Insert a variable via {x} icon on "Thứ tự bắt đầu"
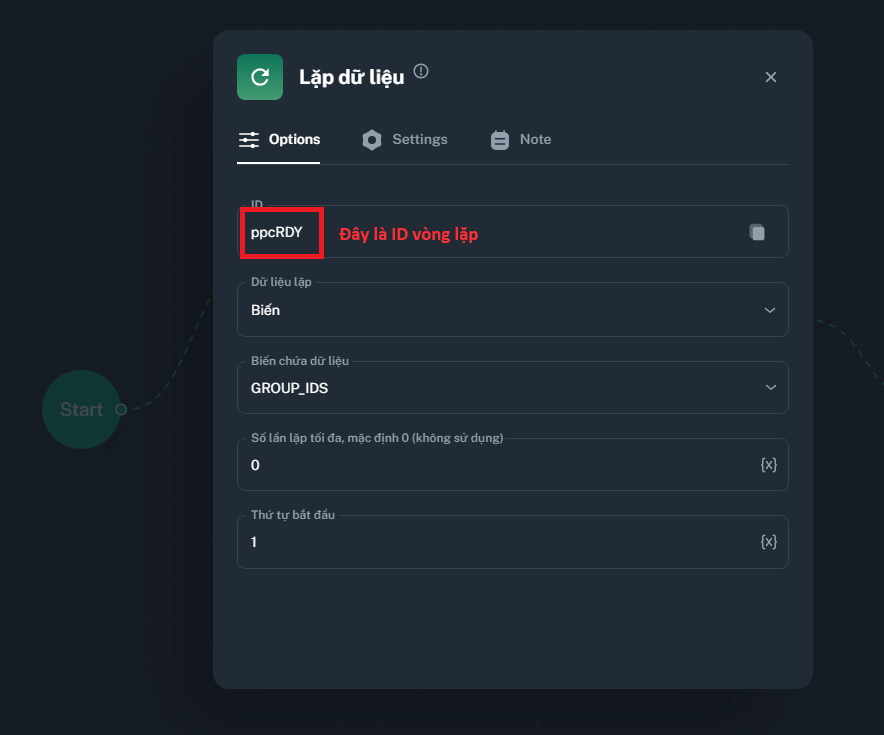 tap(768, 541)
